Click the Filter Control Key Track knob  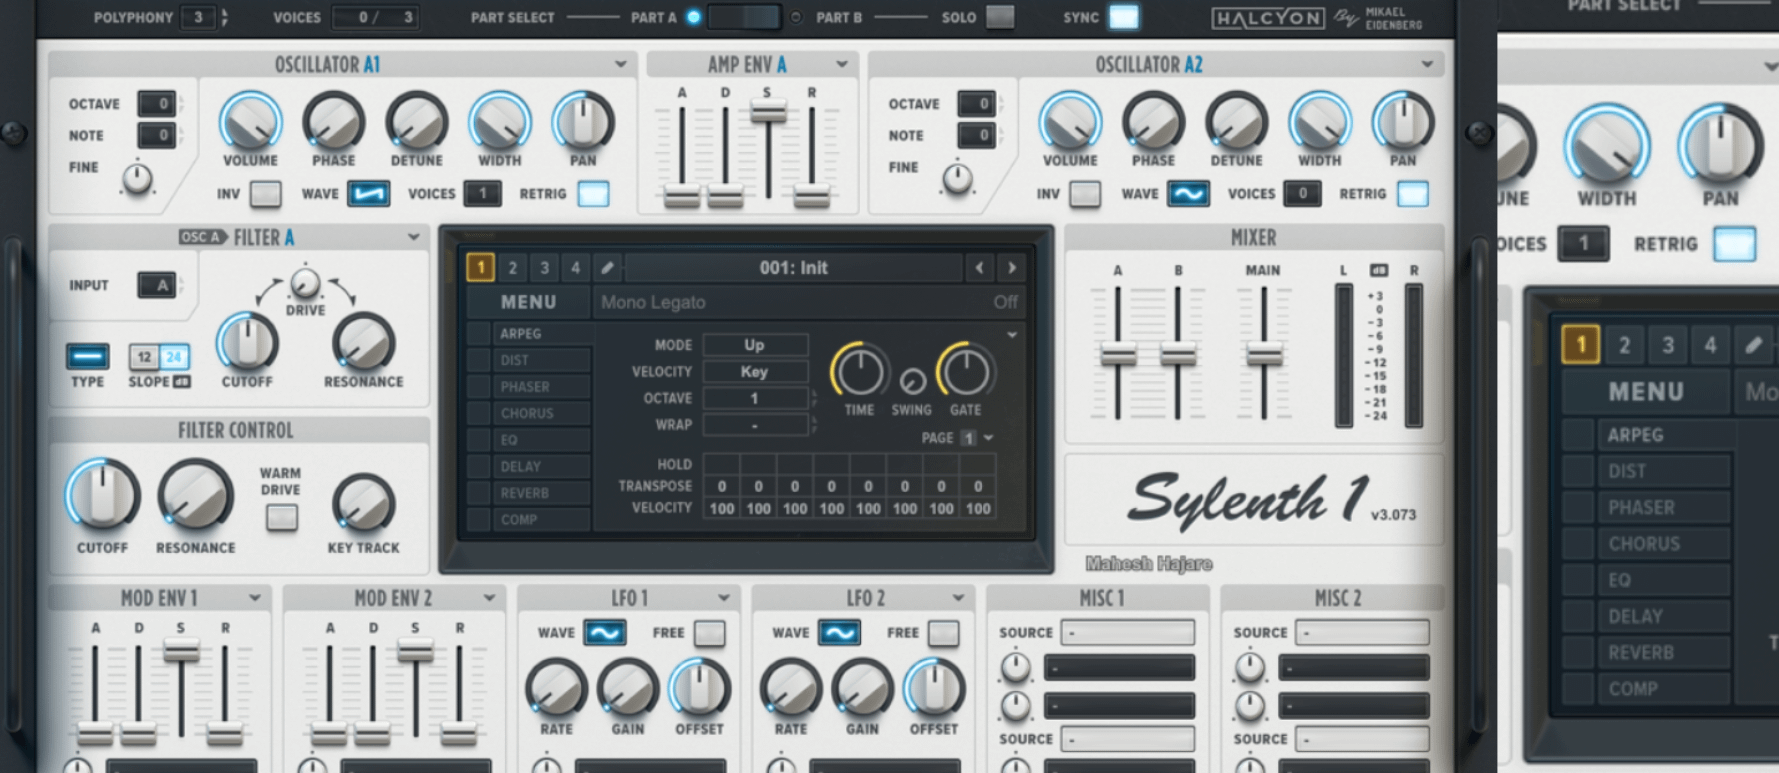pyautogui.click(x=363, y=503)
